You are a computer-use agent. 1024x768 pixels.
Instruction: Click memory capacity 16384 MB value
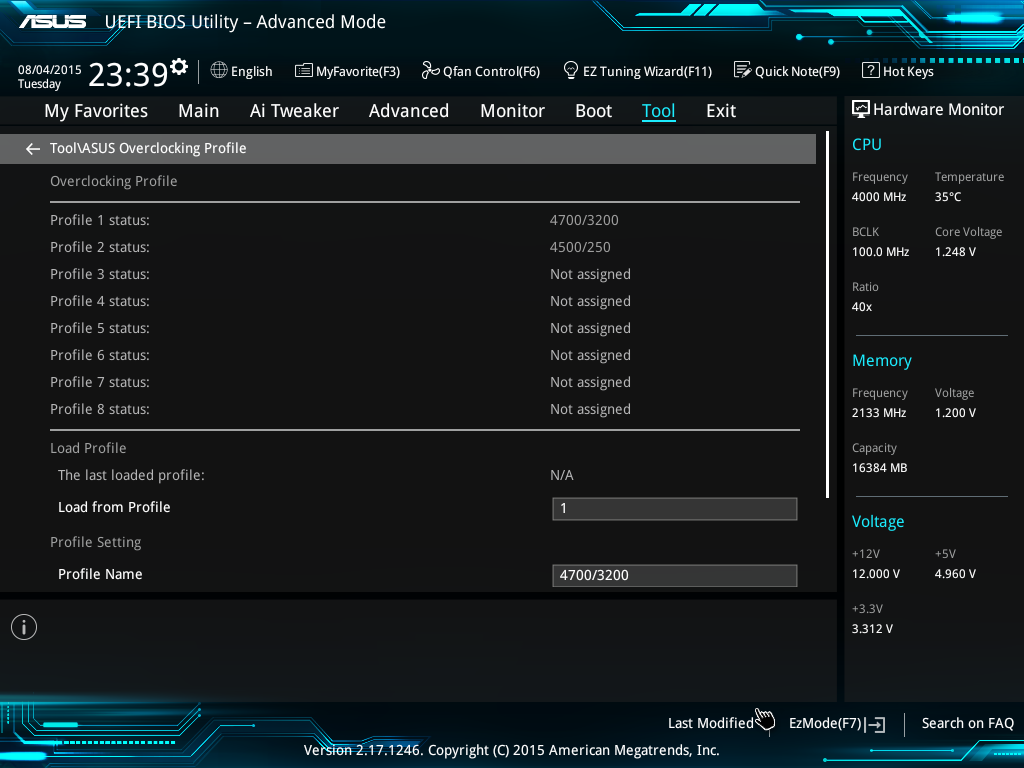pyautogui.click(x=879, y=468)
